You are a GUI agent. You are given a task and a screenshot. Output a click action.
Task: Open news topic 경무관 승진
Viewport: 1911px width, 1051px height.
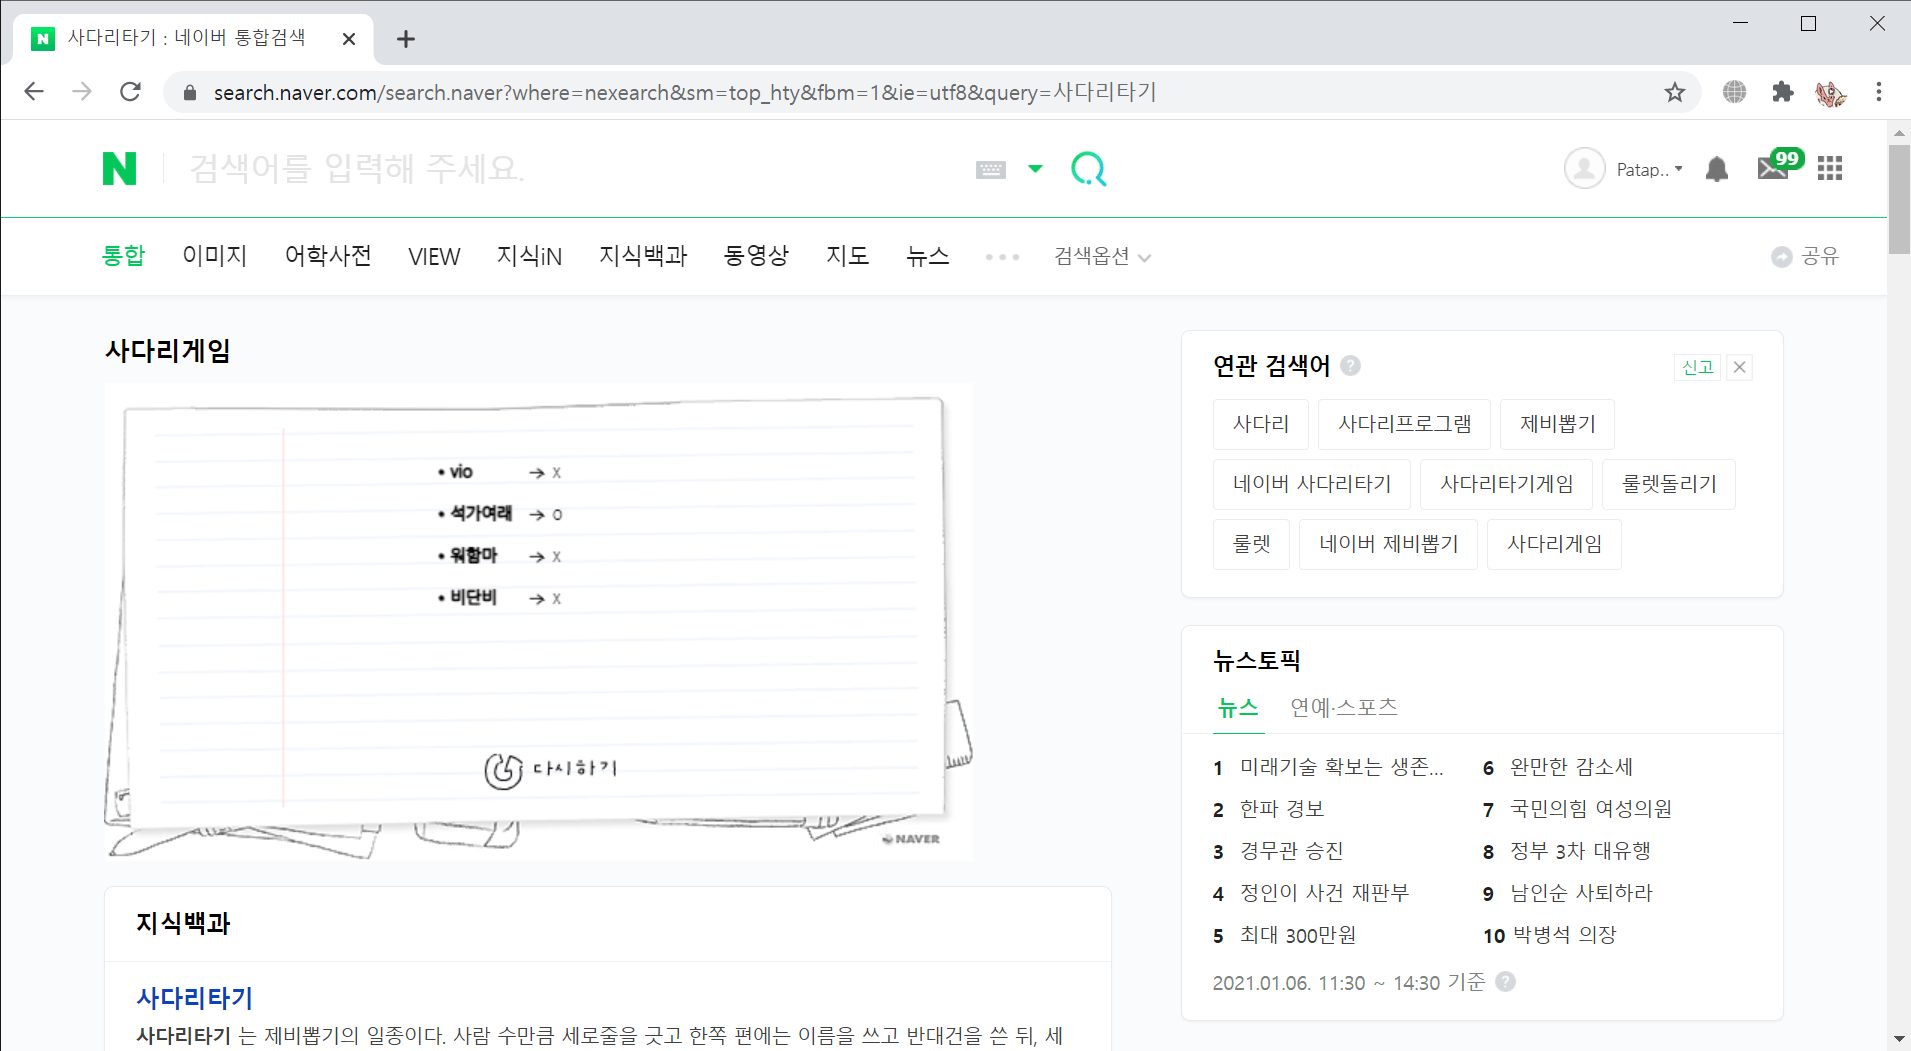pos(1291,851)
